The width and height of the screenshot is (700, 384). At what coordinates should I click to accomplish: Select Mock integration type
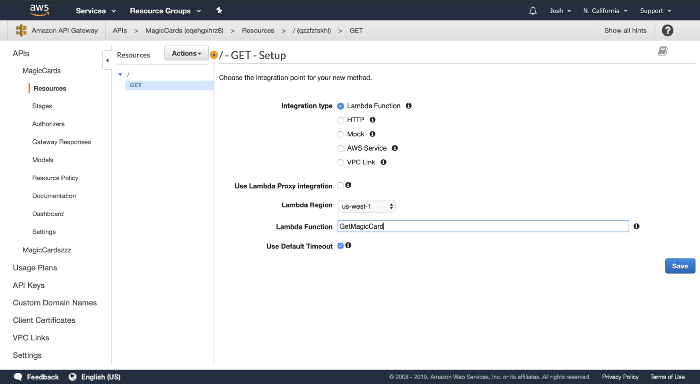(x=341, y=134)
